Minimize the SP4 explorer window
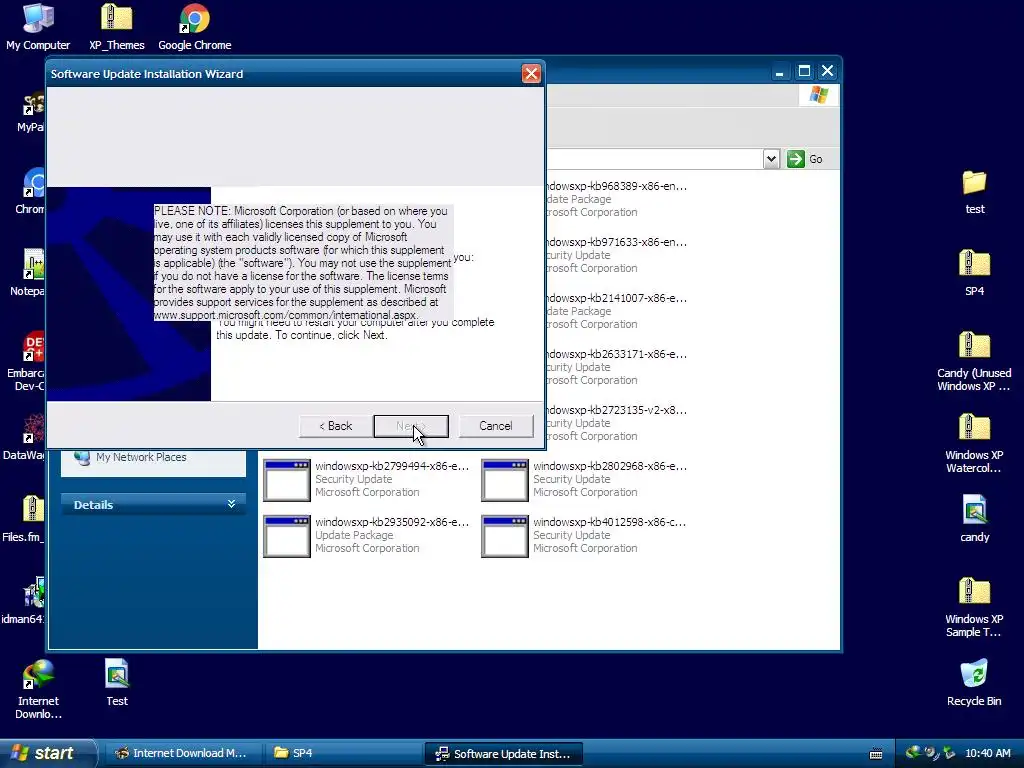Screen dimensions: 1024x768 [x=779, y=71]
